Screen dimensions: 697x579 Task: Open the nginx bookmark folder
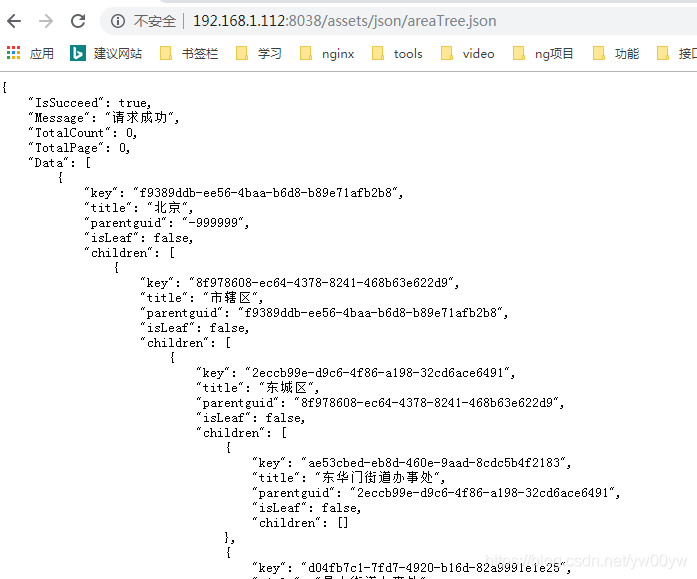(327, 53)
